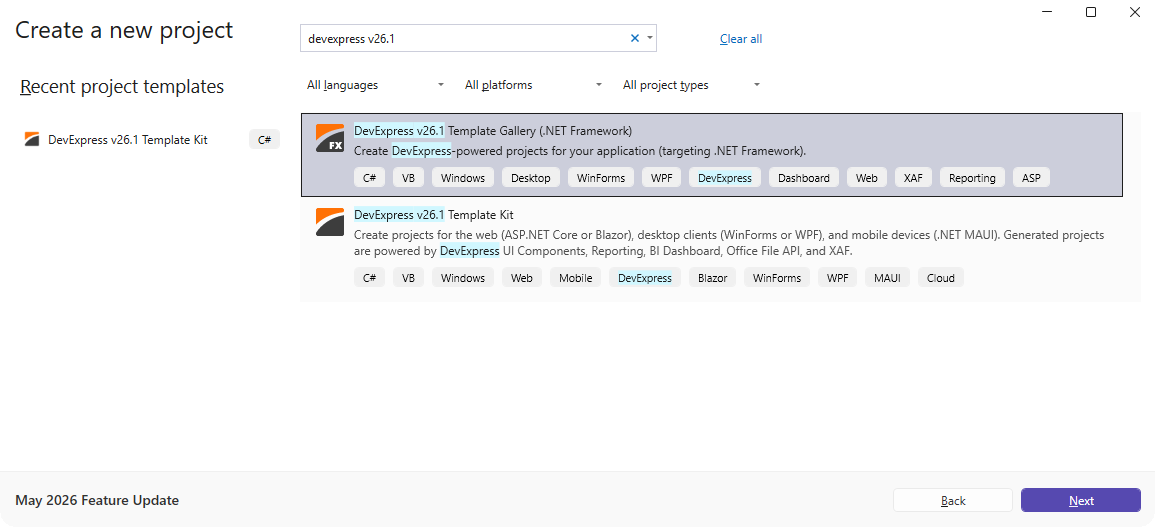The width and height of the screenshot is (1155, 527).
Task: Click the Dashboard tag on Template Gallery
Action: tap(804, 178)
